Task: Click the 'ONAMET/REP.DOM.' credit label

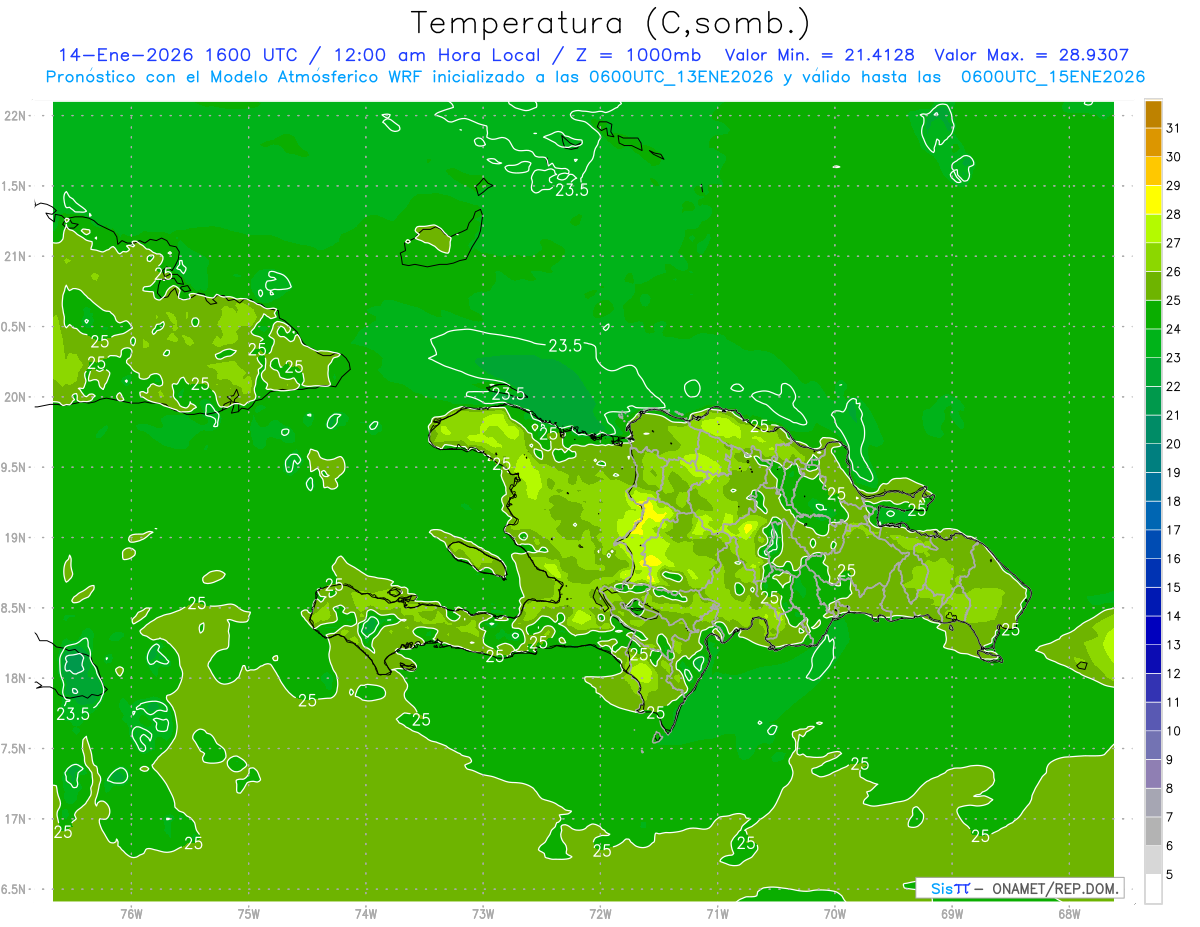Action: click(1055, 888)
